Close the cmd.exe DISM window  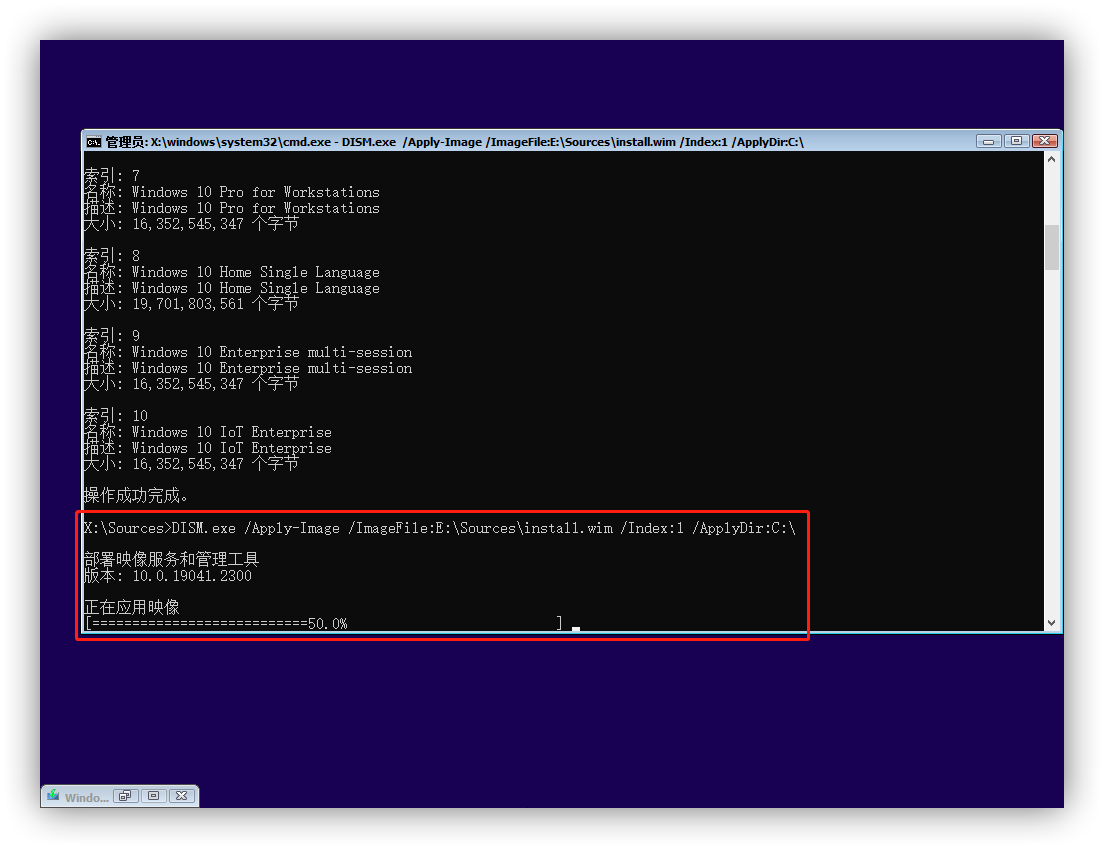point(1045,142)
